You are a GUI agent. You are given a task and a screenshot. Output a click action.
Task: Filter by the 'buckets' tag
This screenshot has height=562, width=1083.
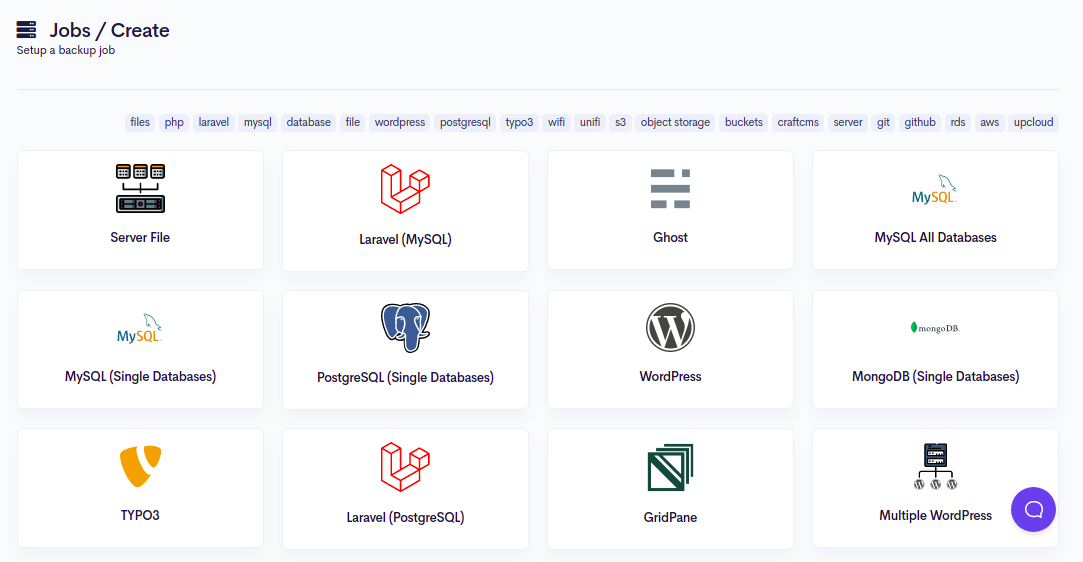point(744,122)
